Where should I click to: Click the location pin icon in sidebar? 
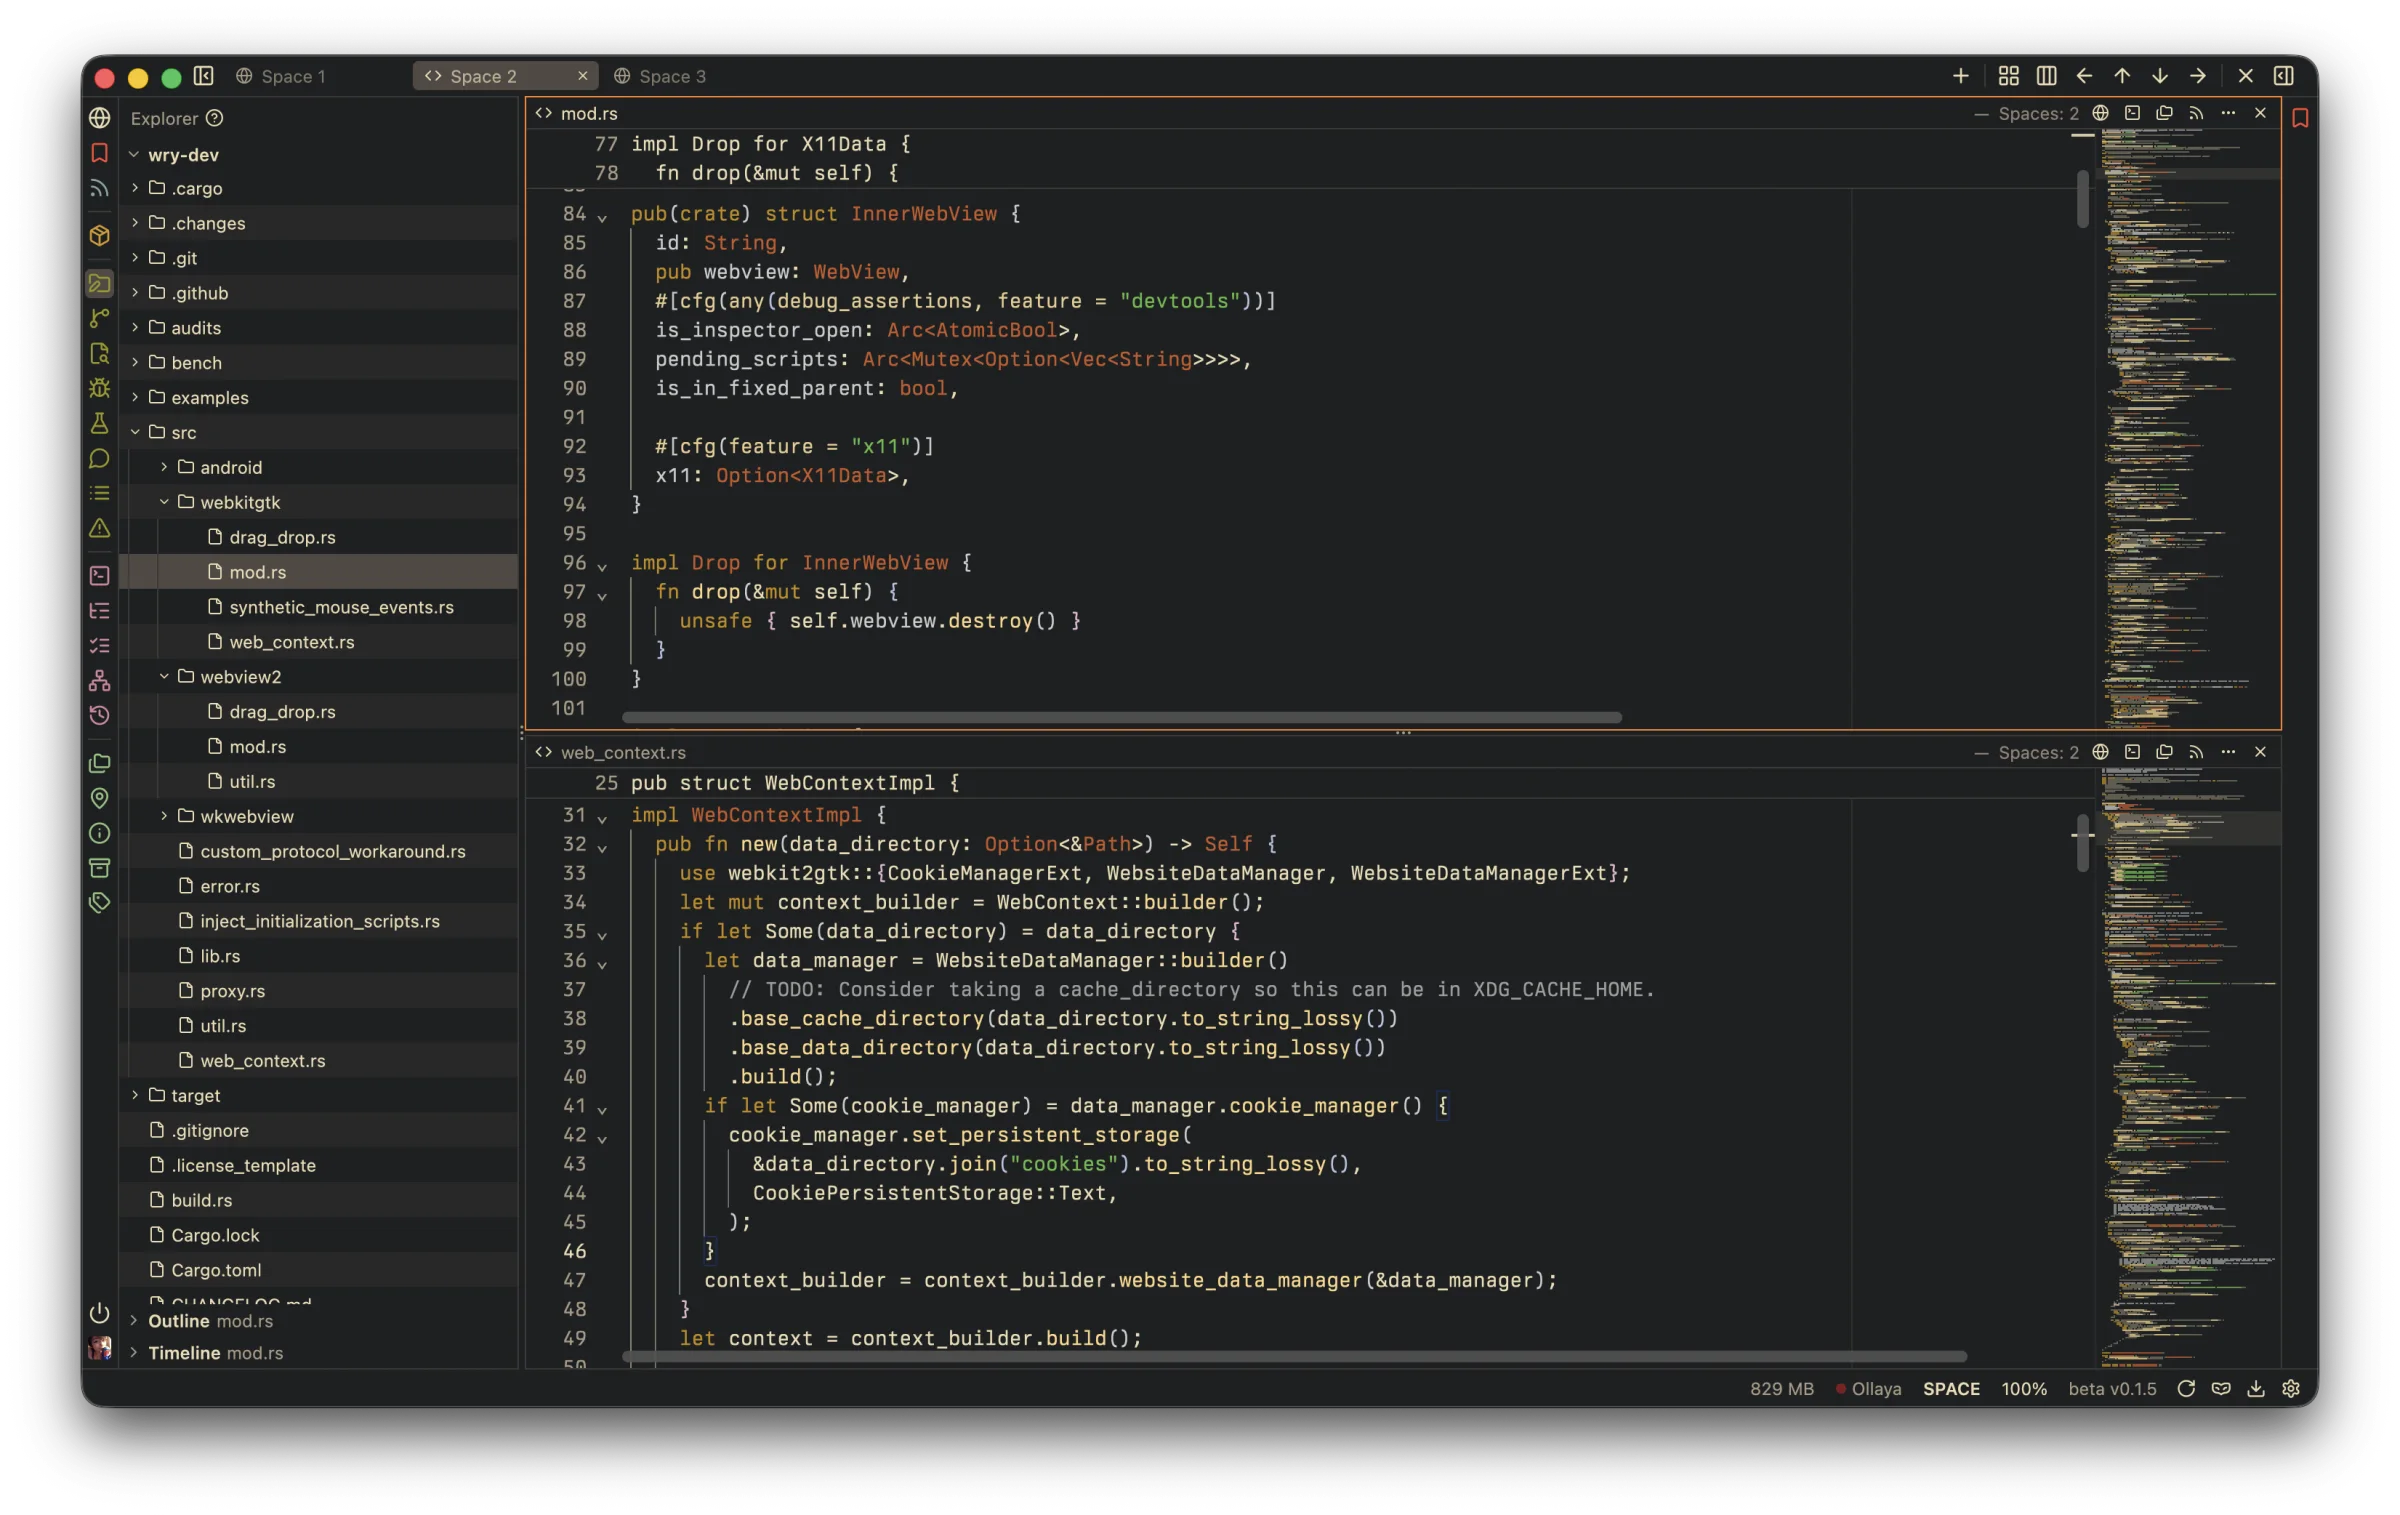click(x=99, y=798)
